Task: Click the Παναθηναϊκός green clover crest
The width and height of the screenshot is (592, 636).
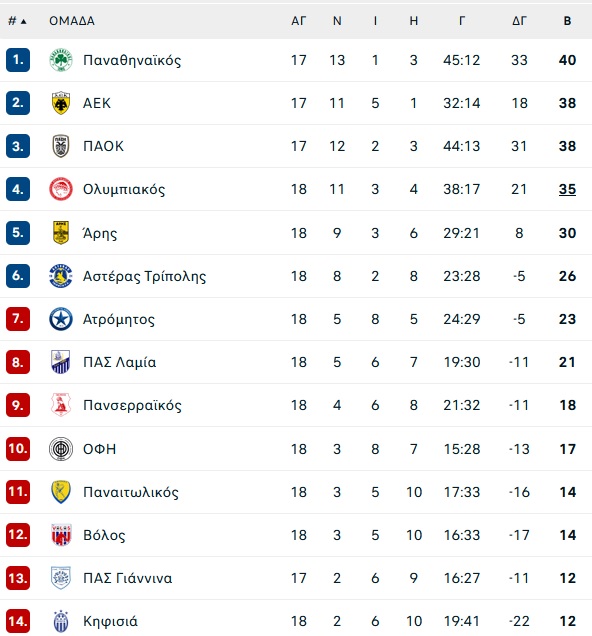Action: point(61,60)
